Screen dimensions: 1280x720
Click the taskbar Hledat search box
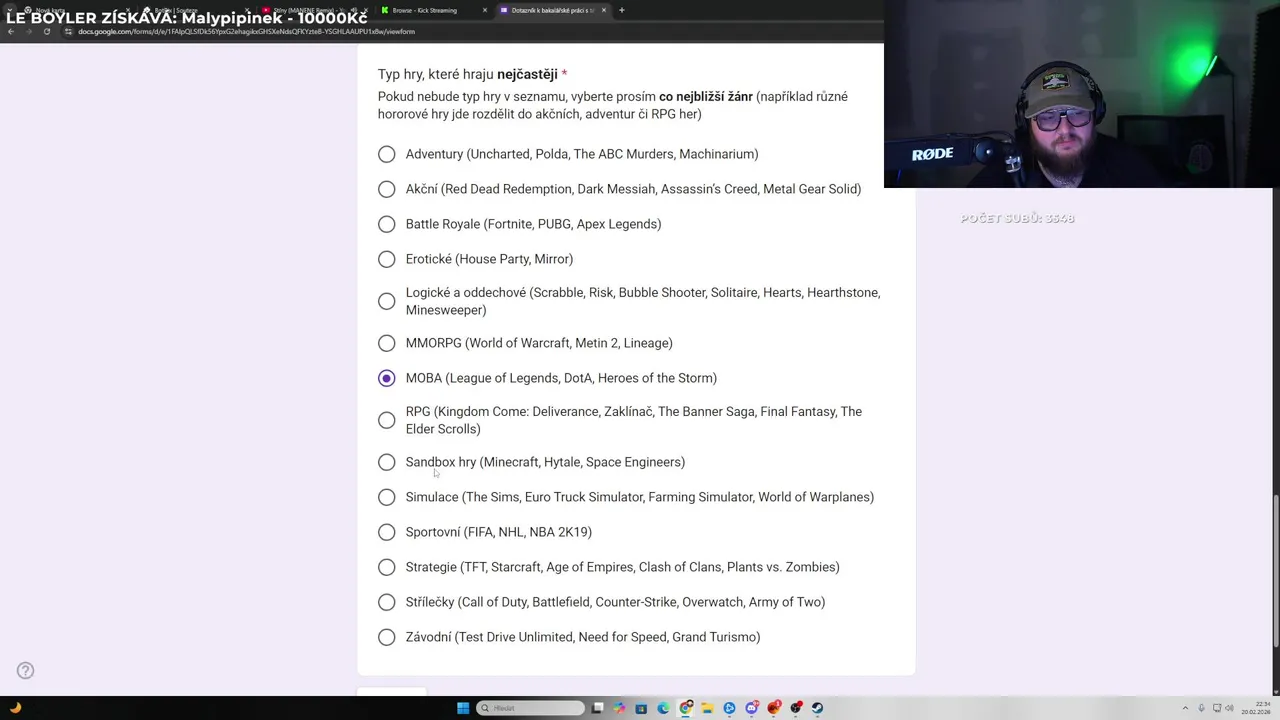[x=531, y=708]
